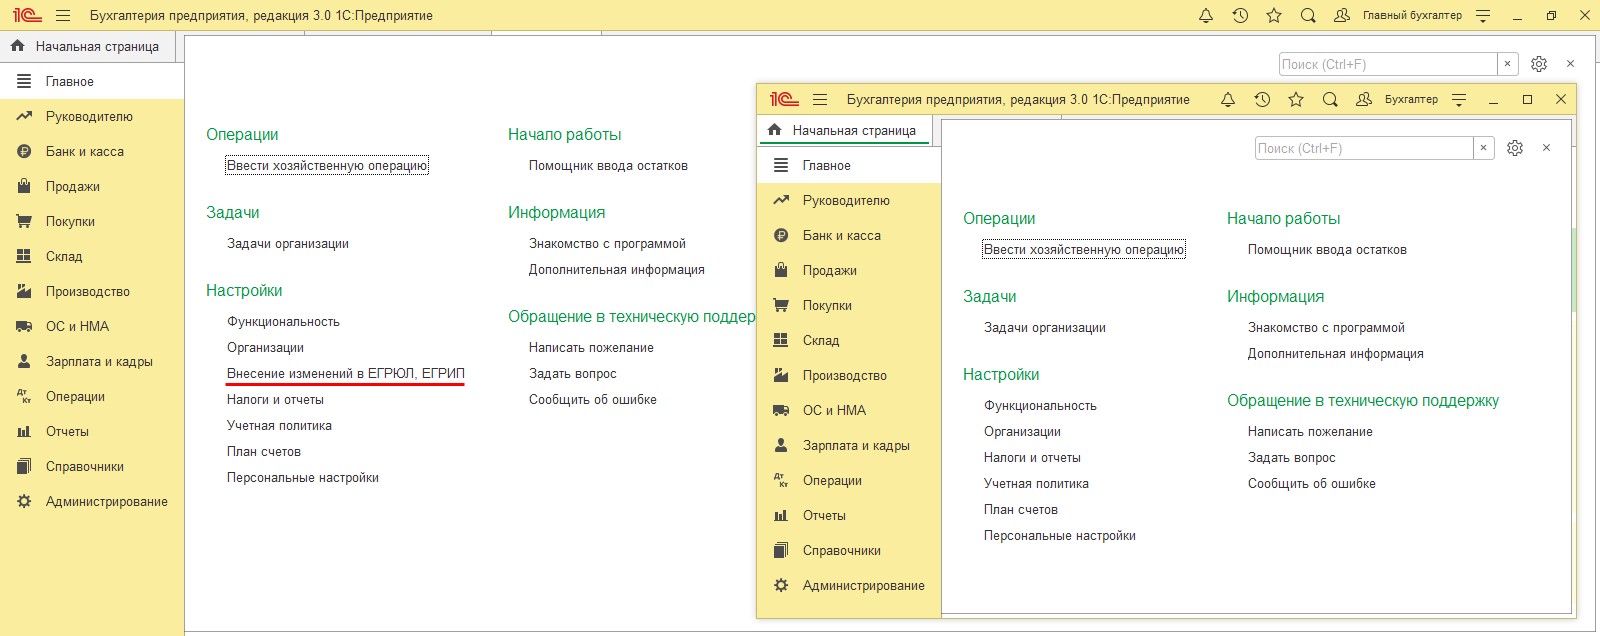Open history clock icon in the Бухгалтер window
Viewport: 1600px width, 636px height.
coord(1262,99)
